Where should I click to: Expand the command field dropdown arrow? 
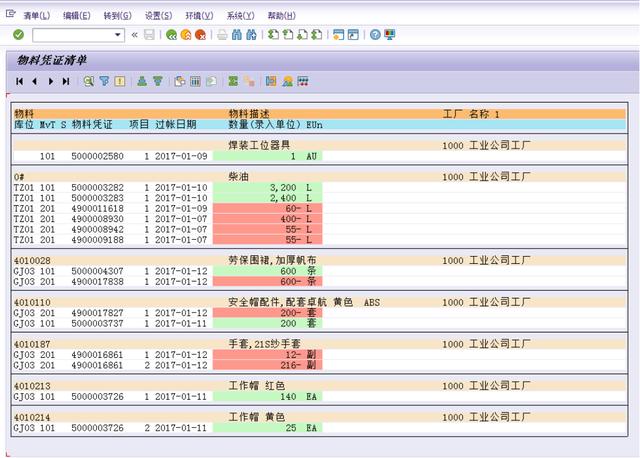pyautogui.click(x=118, y=35)
